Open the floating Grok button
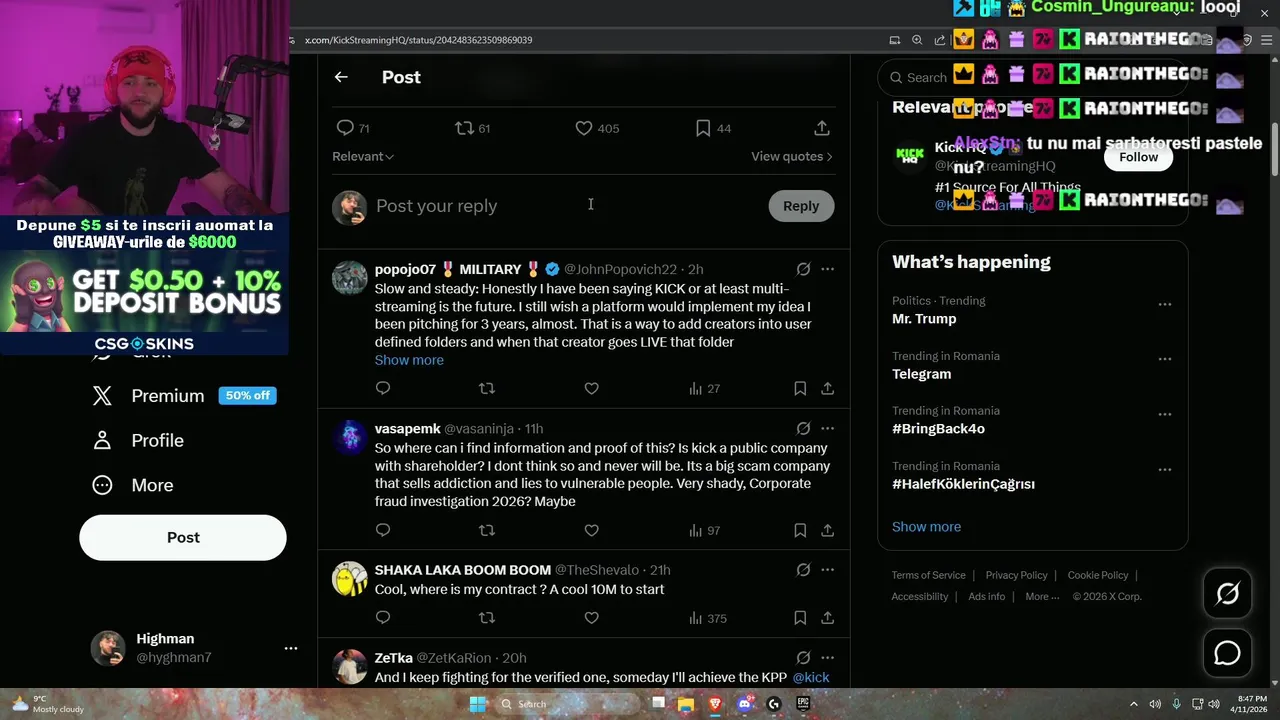 (1227, 594)
